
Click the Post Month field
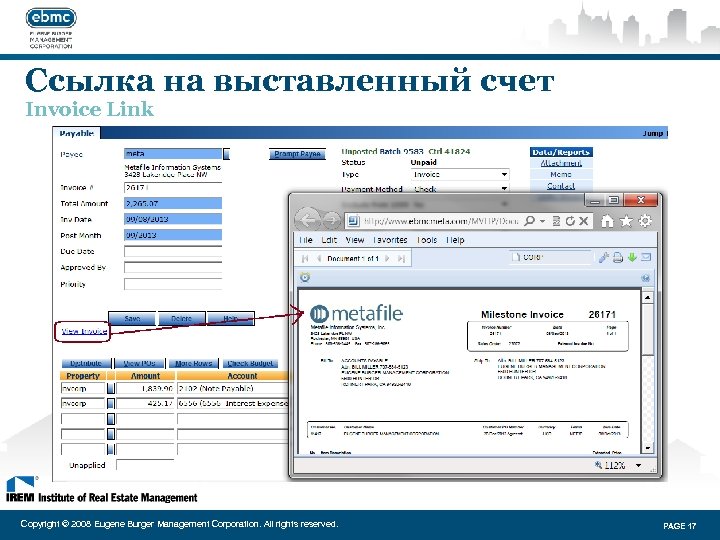tap(173, 235)
